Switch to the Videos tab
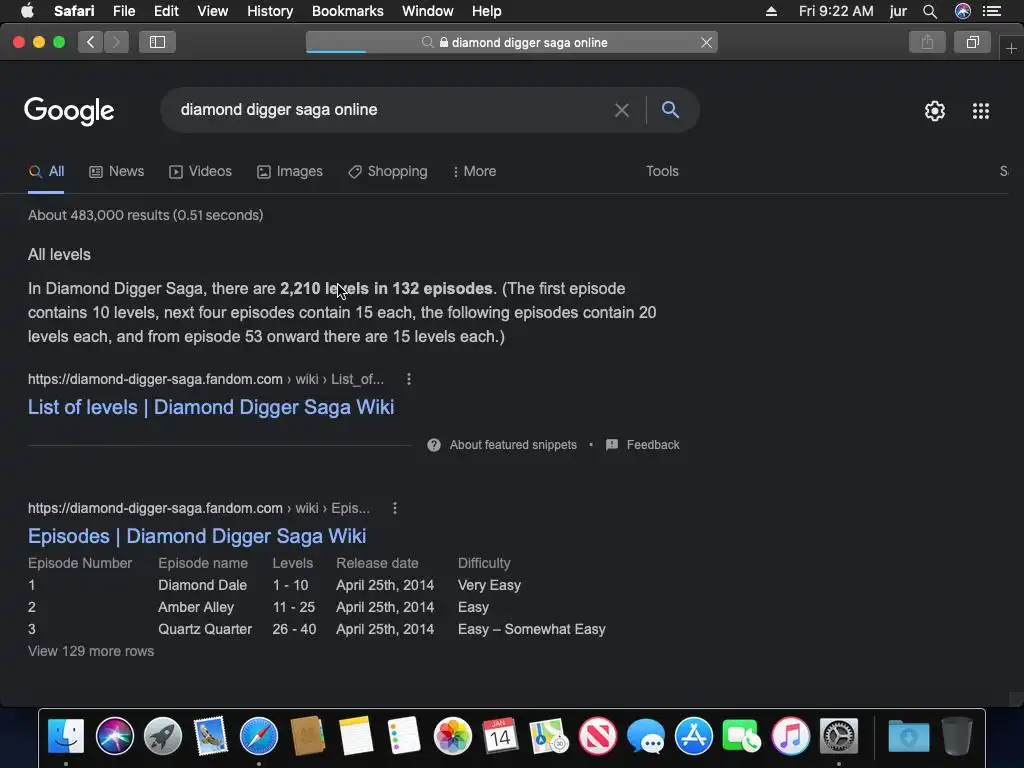 [200, 171]
